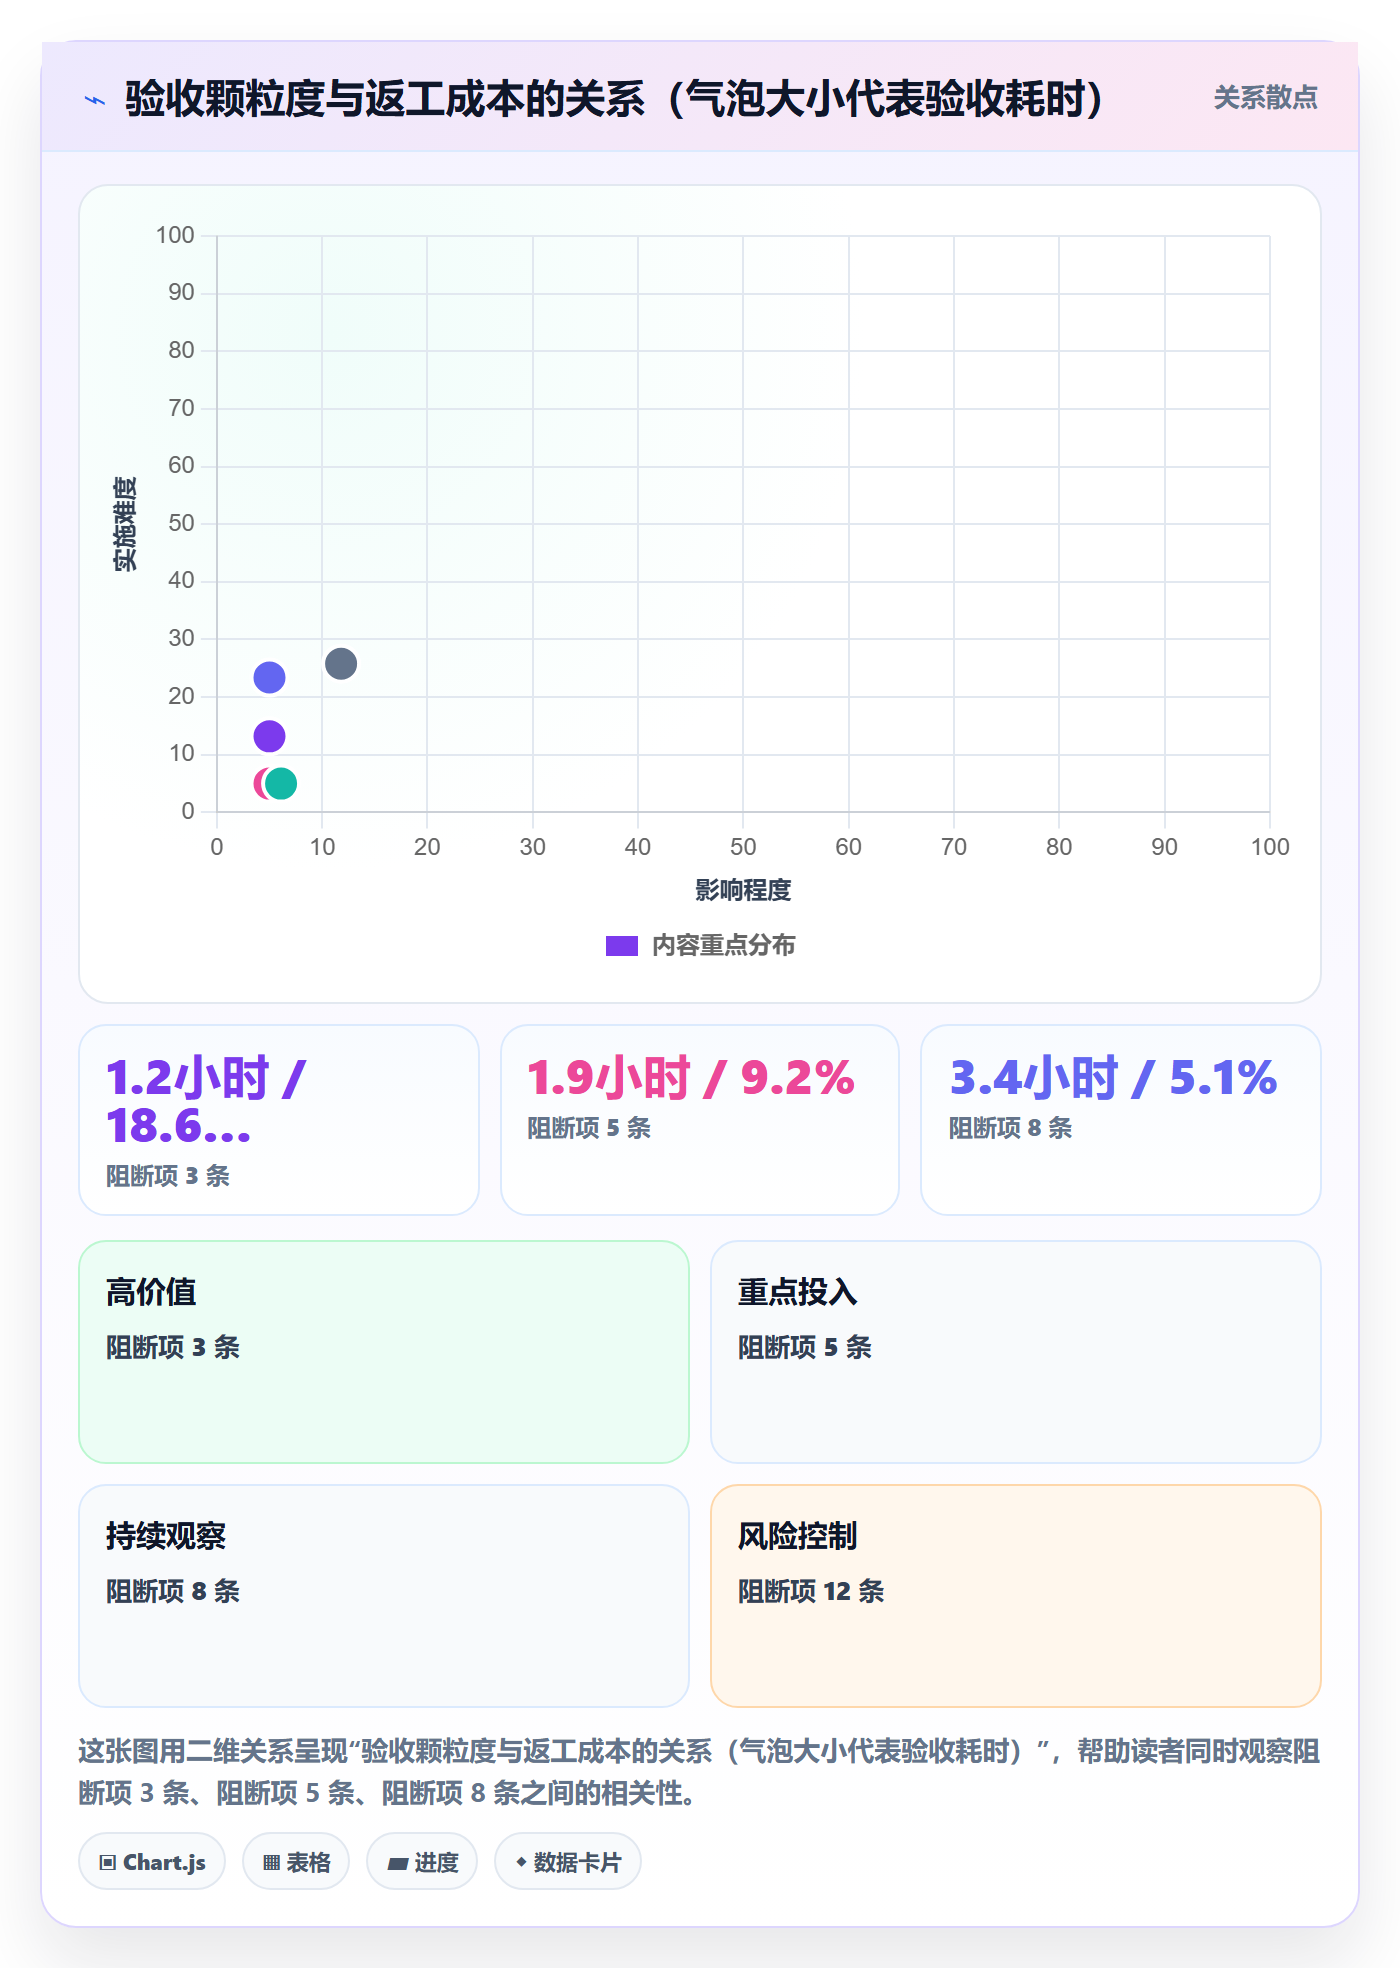Toggle the purple legend swatch for 内容重点分布
Viewport: 1400px width, 1968px height.
point(622,946)
